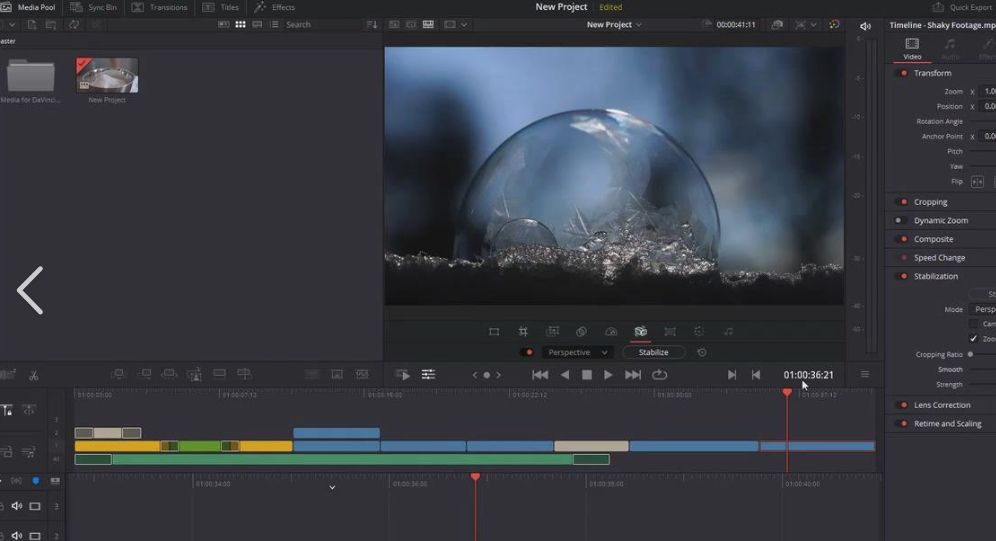This screenshot has height=541, width=996.
Task: Expand the Composite section in Inspector
Action: tap(933, 239)
